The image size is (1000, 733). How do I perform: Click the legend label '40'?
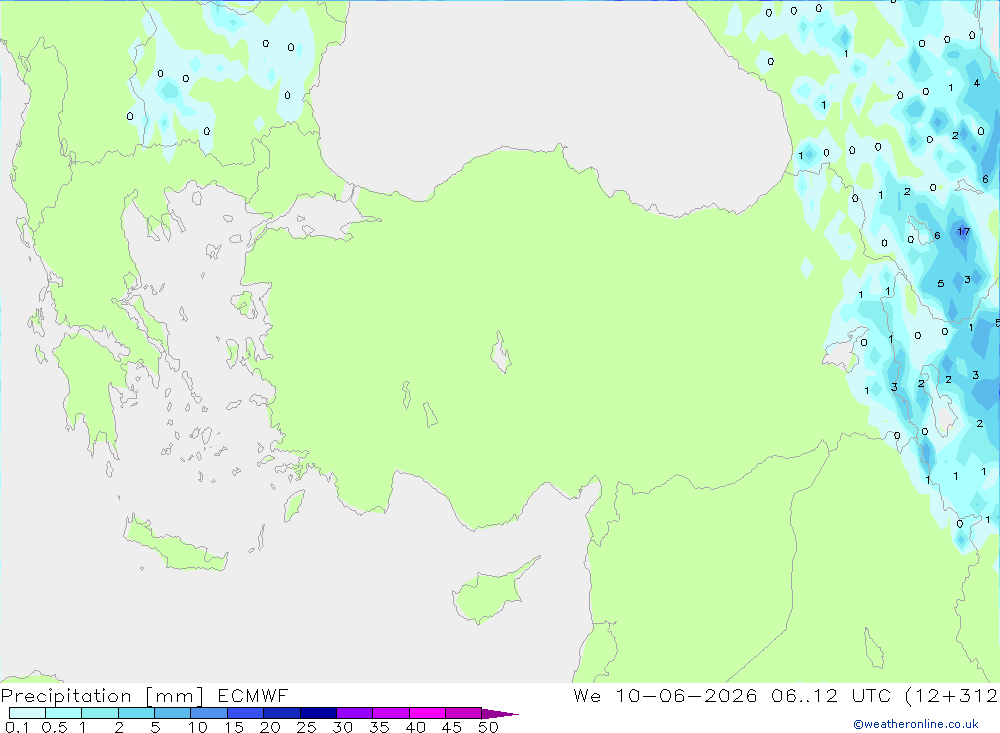[416, 727]
